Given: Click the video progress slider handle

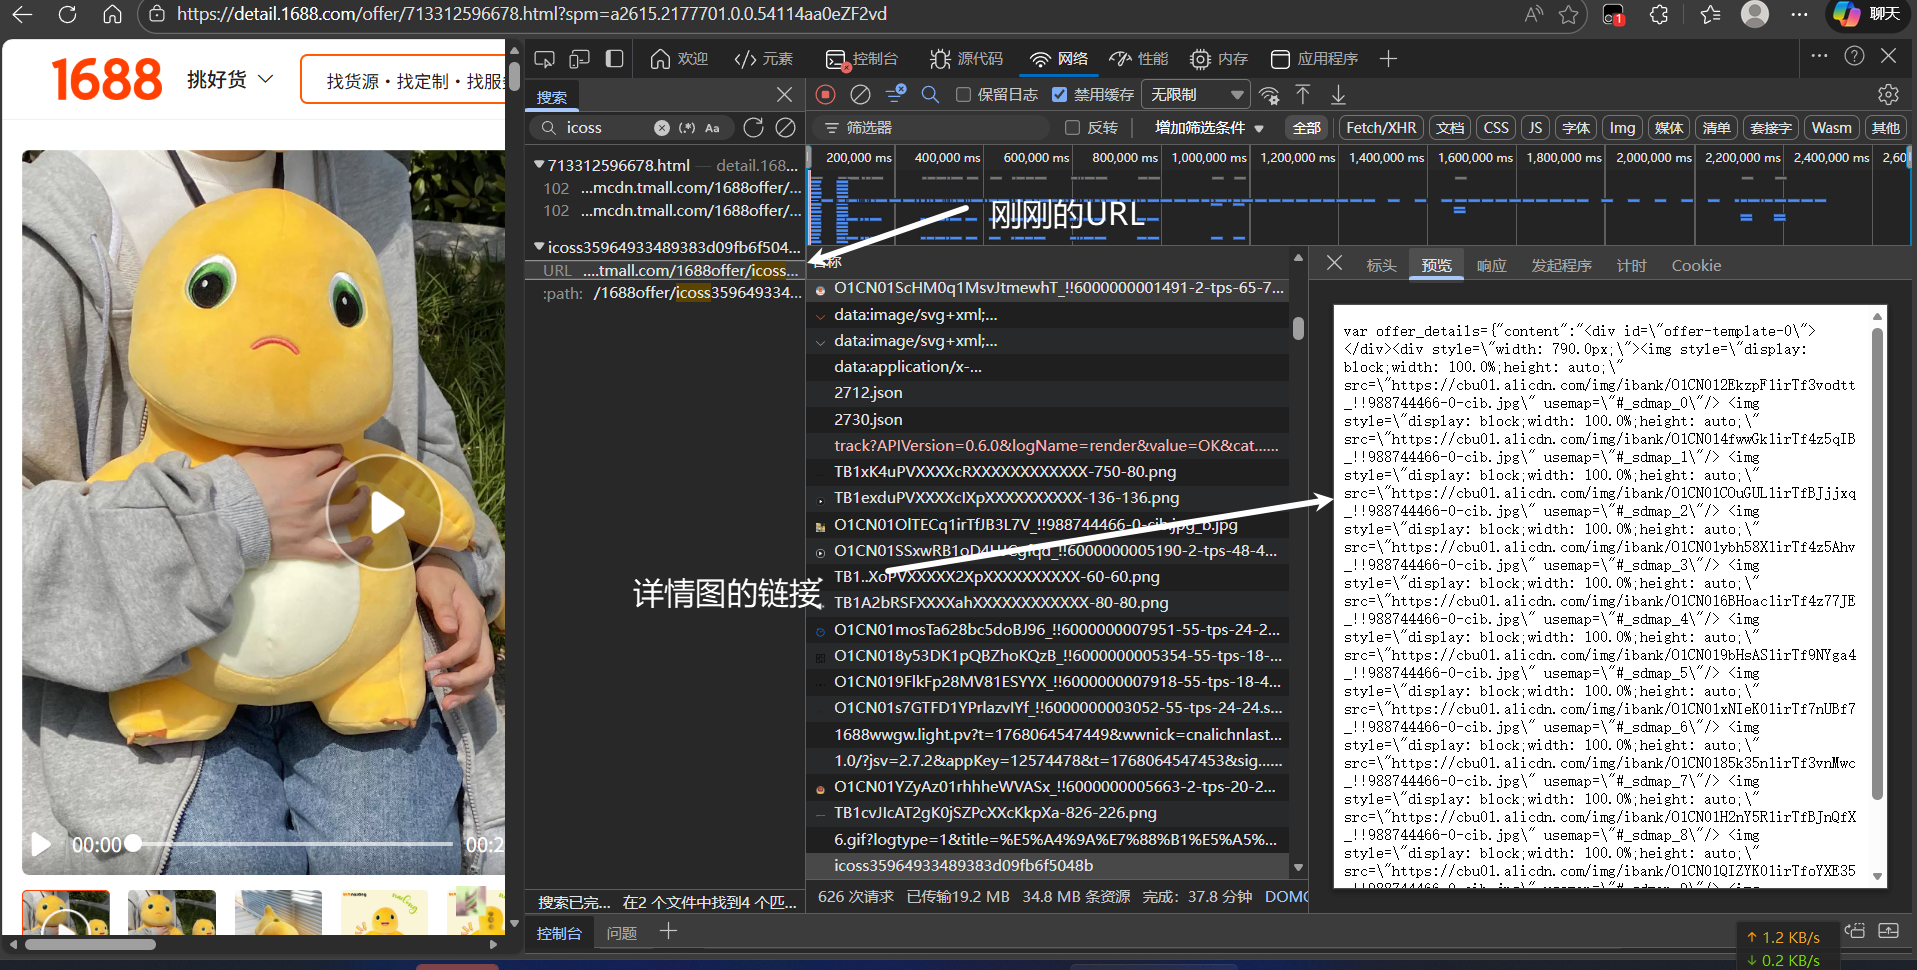Looking at the screenshot, I should tap(133, 844).
